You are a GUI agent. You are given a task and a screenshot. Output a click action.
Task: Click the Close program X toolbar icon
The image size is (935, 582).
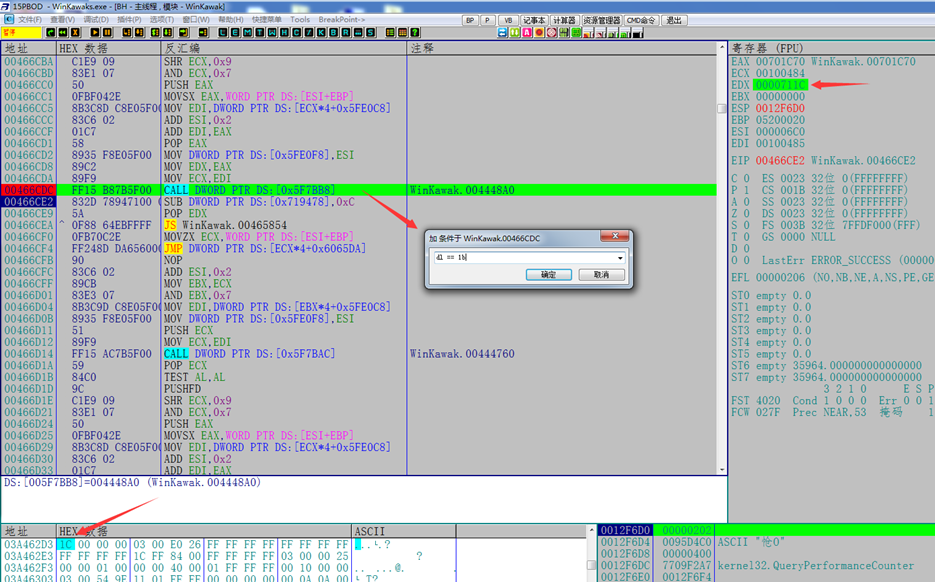[x=75, y=32]
